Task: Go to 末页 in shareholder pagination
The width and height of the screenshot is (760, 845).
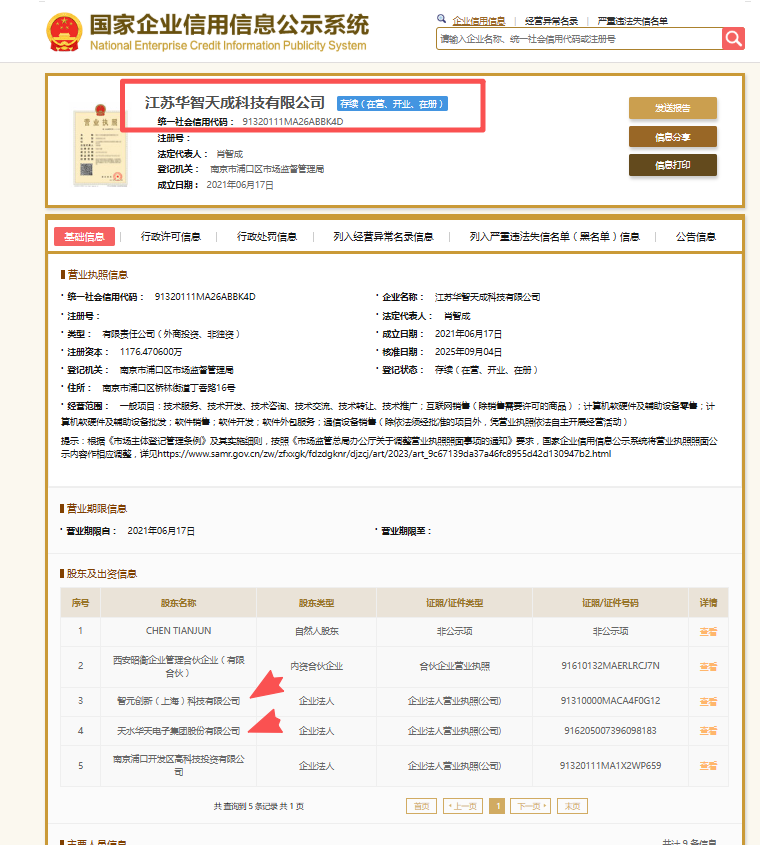Action: click(572, 806)
